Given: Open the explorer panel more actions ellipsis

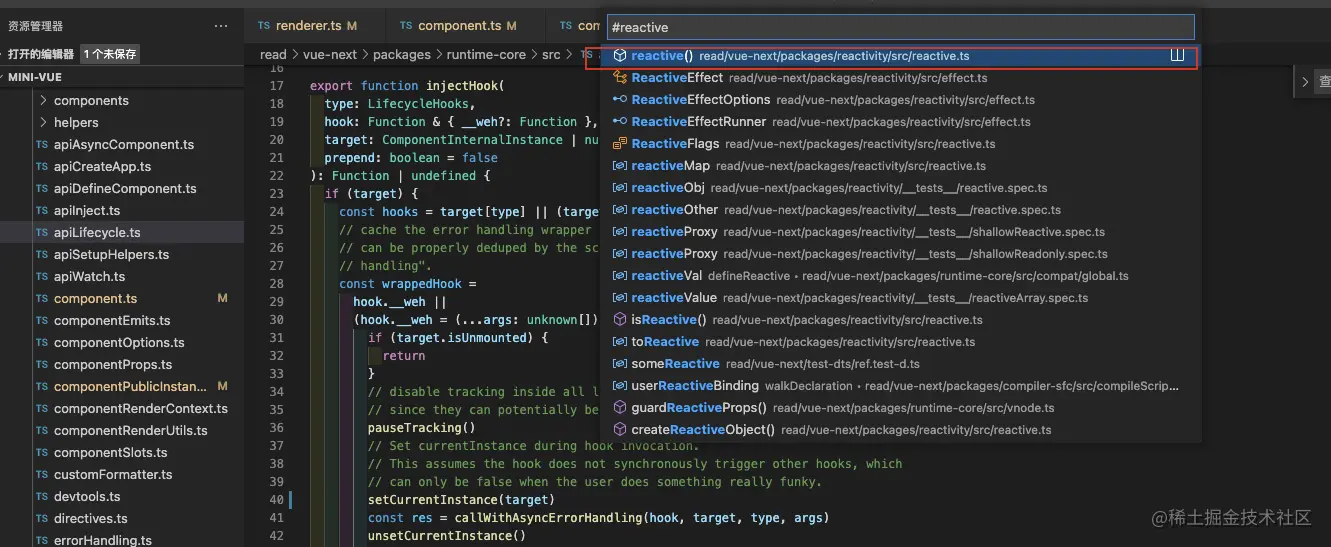Looking at the screenshot, I should [x=221, y=26].
